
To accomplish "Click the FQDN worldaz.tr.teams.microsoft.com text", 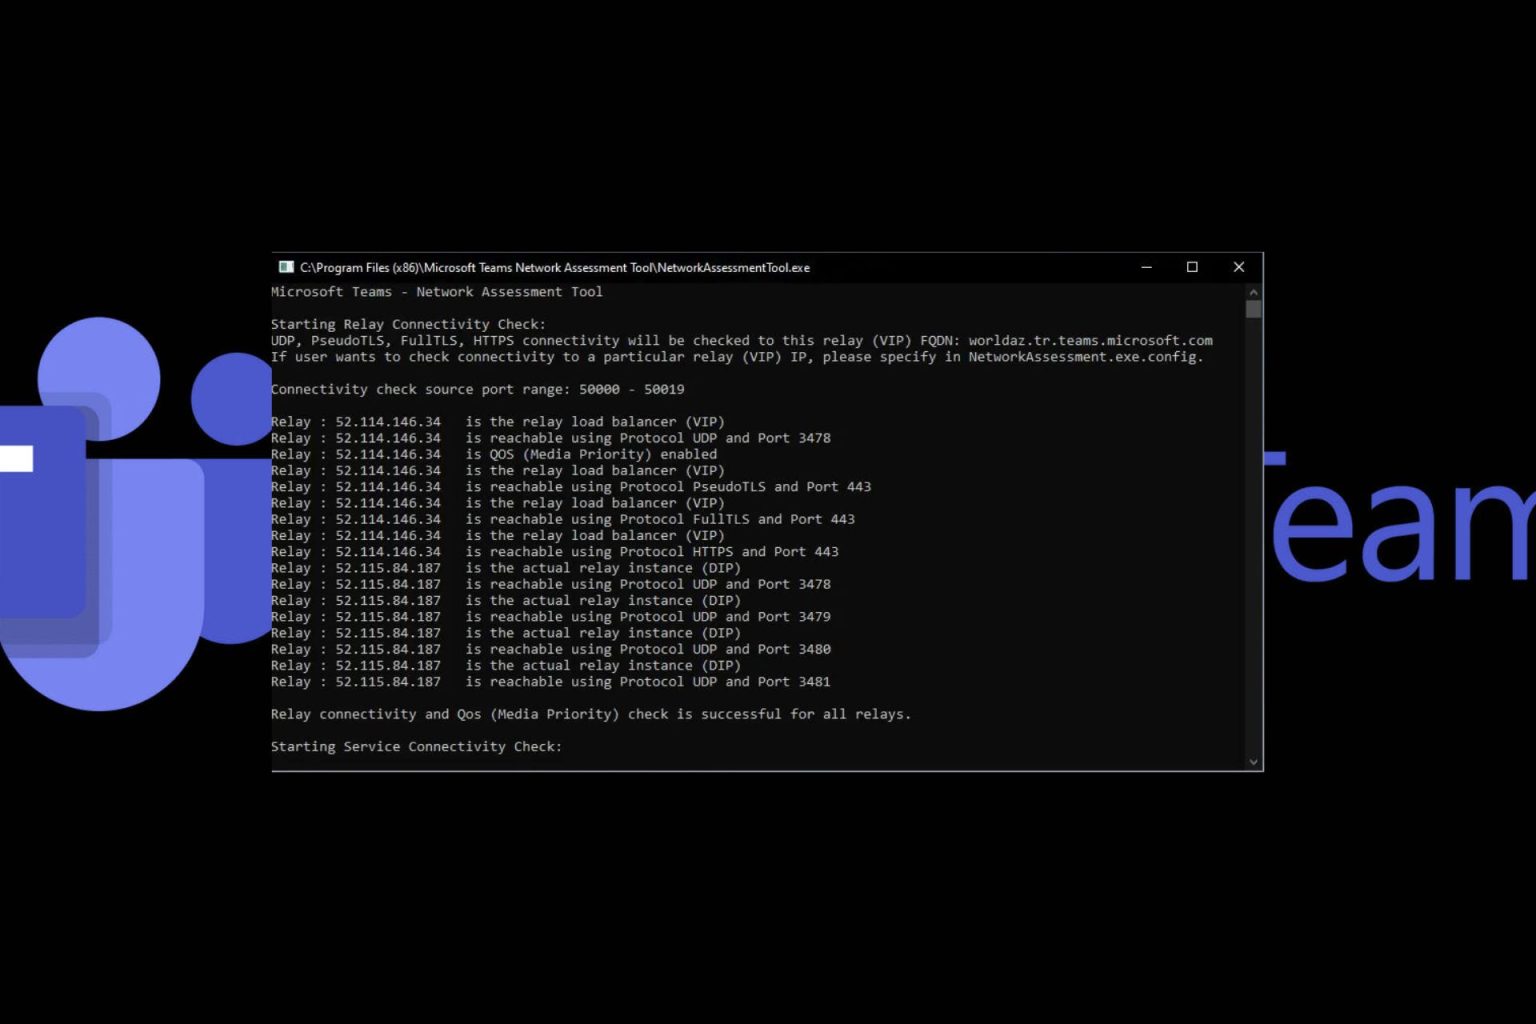I will (x=1090, y=340).
